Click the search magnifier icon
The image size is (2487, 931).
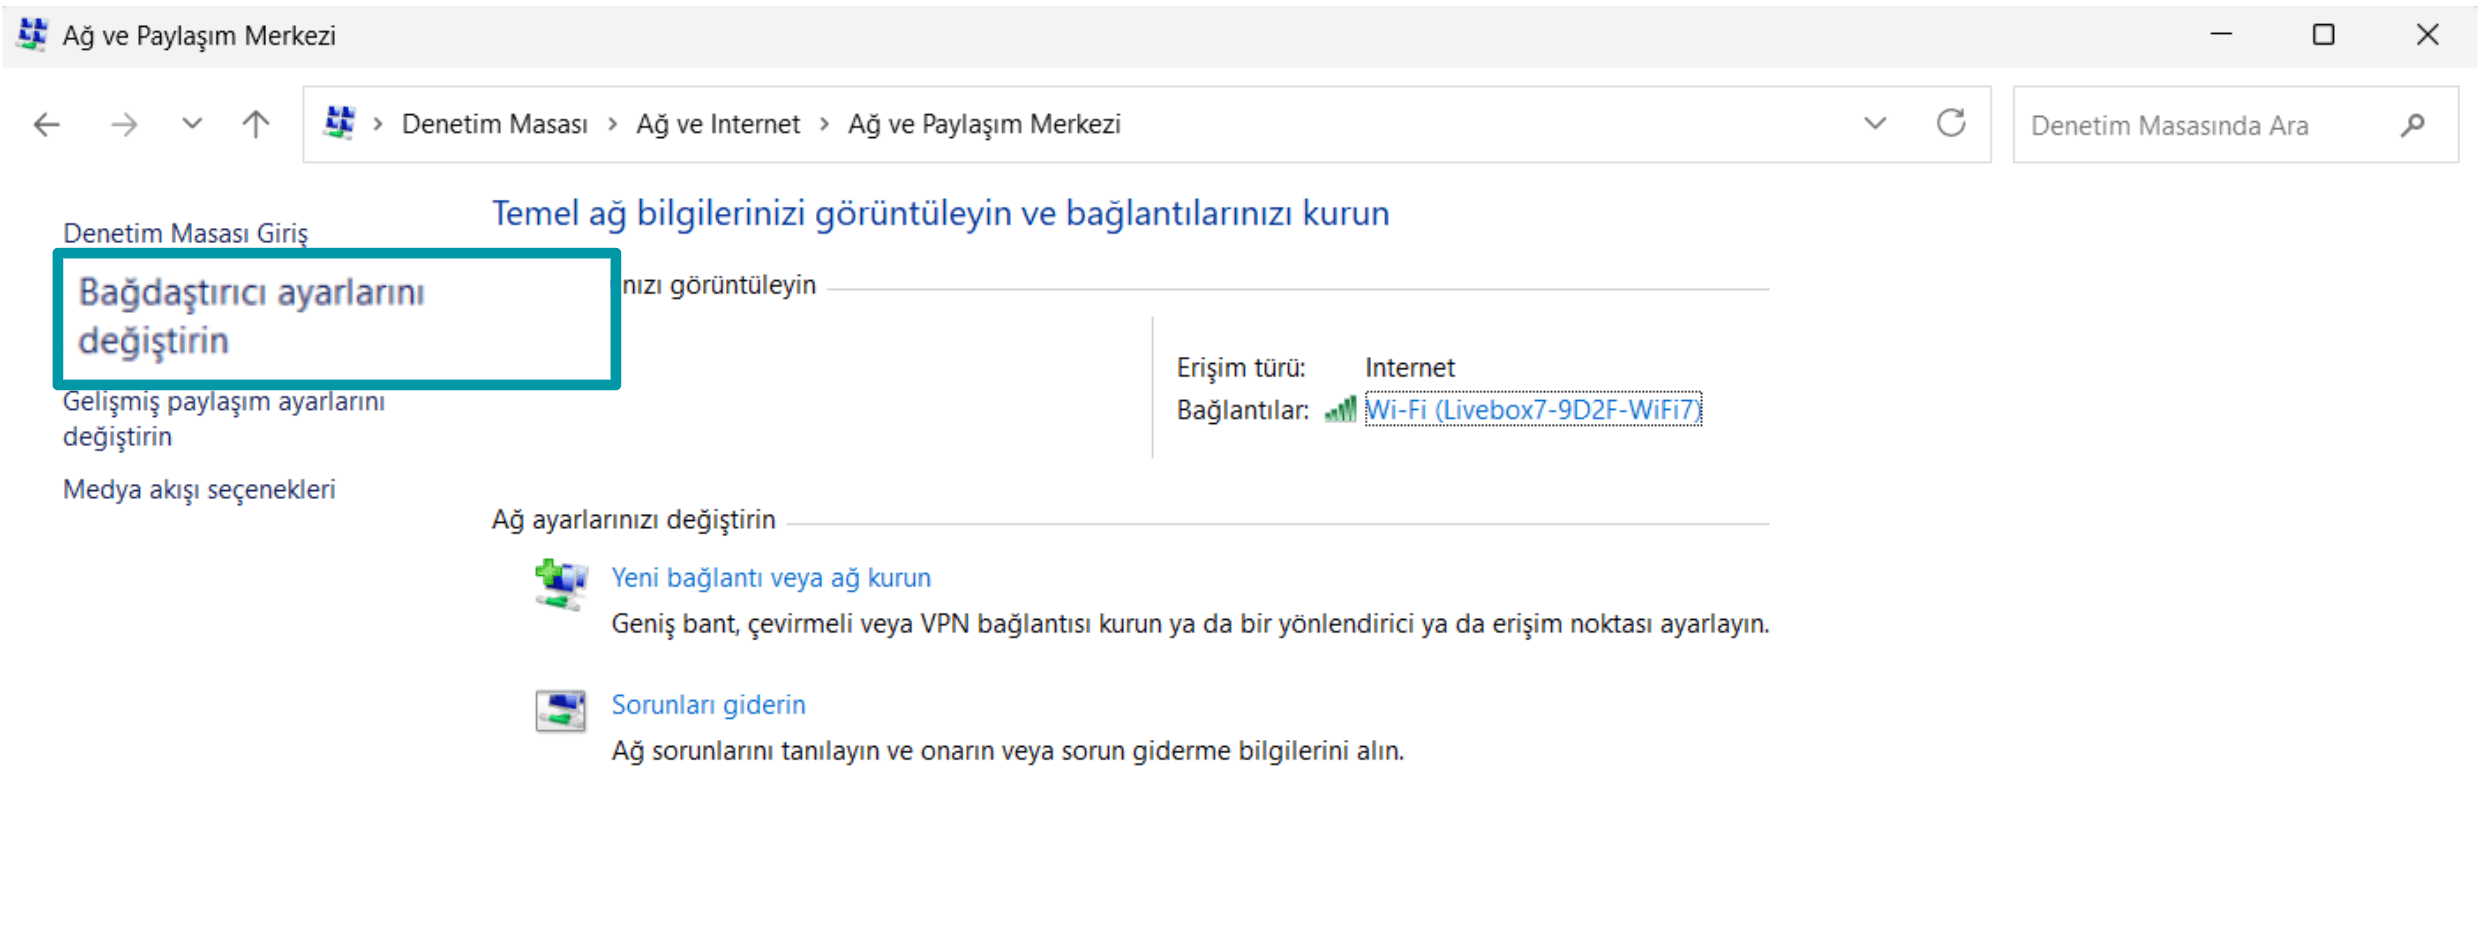click(2414, 125)
